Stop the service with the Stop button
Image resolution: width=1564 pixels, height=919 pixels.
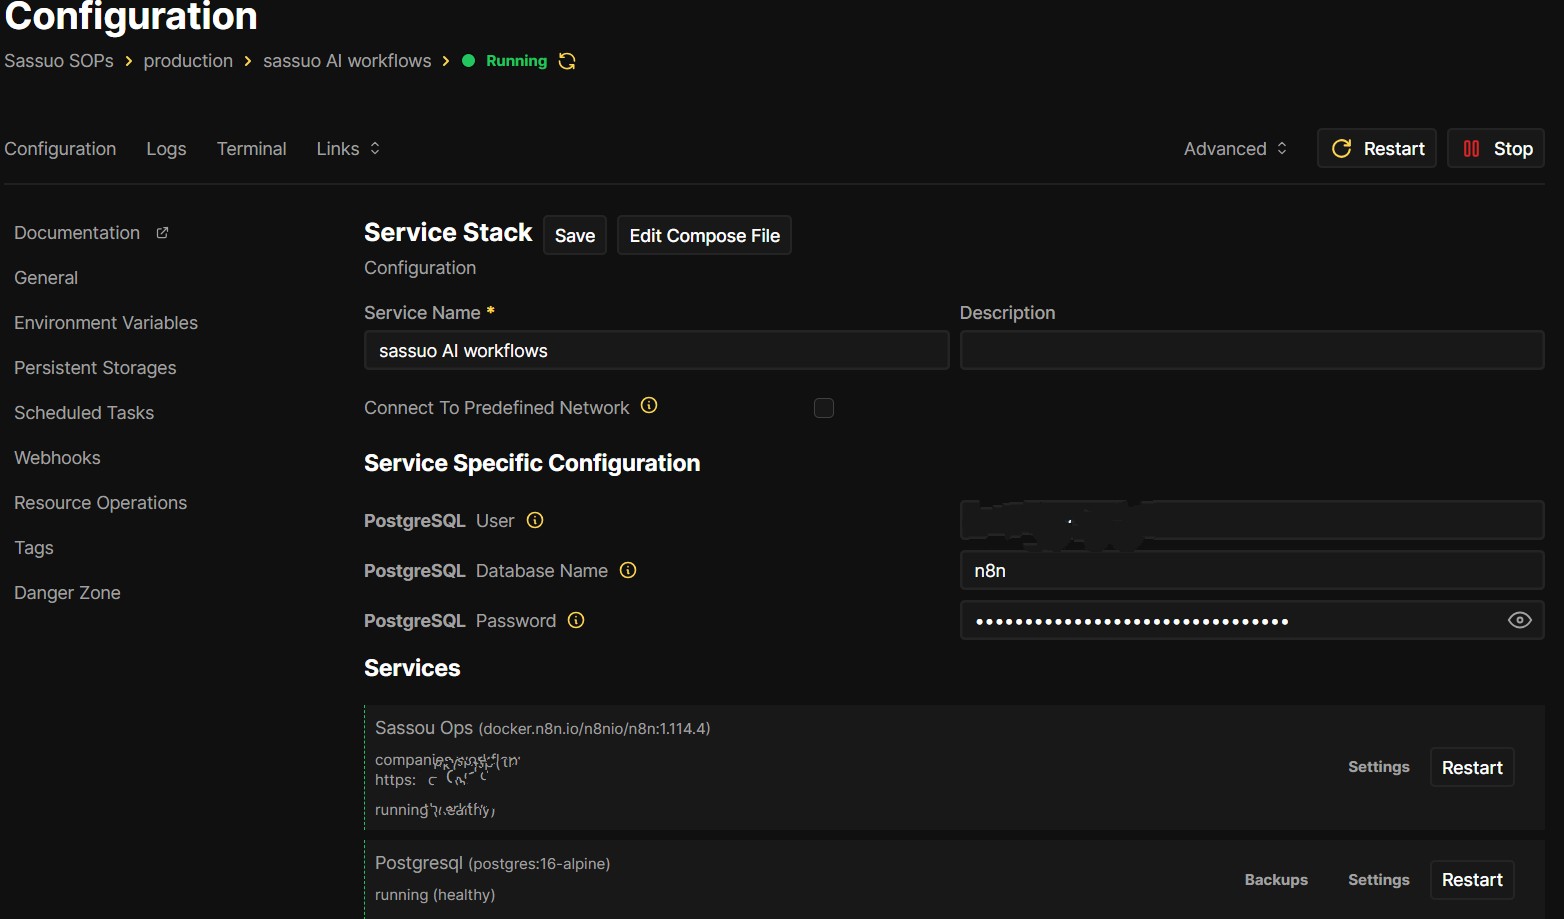pos(1496,149)
